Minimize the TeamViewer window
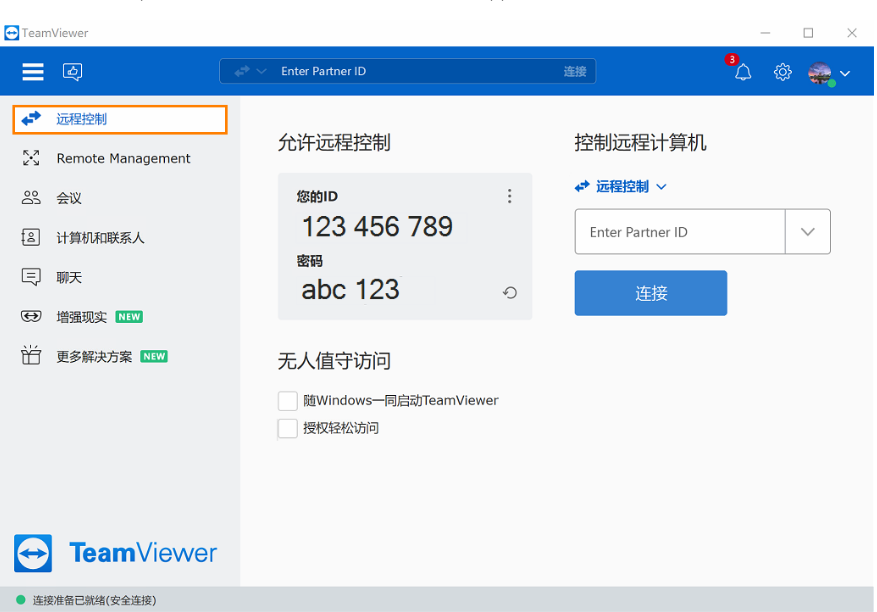 tap(765, 33)
